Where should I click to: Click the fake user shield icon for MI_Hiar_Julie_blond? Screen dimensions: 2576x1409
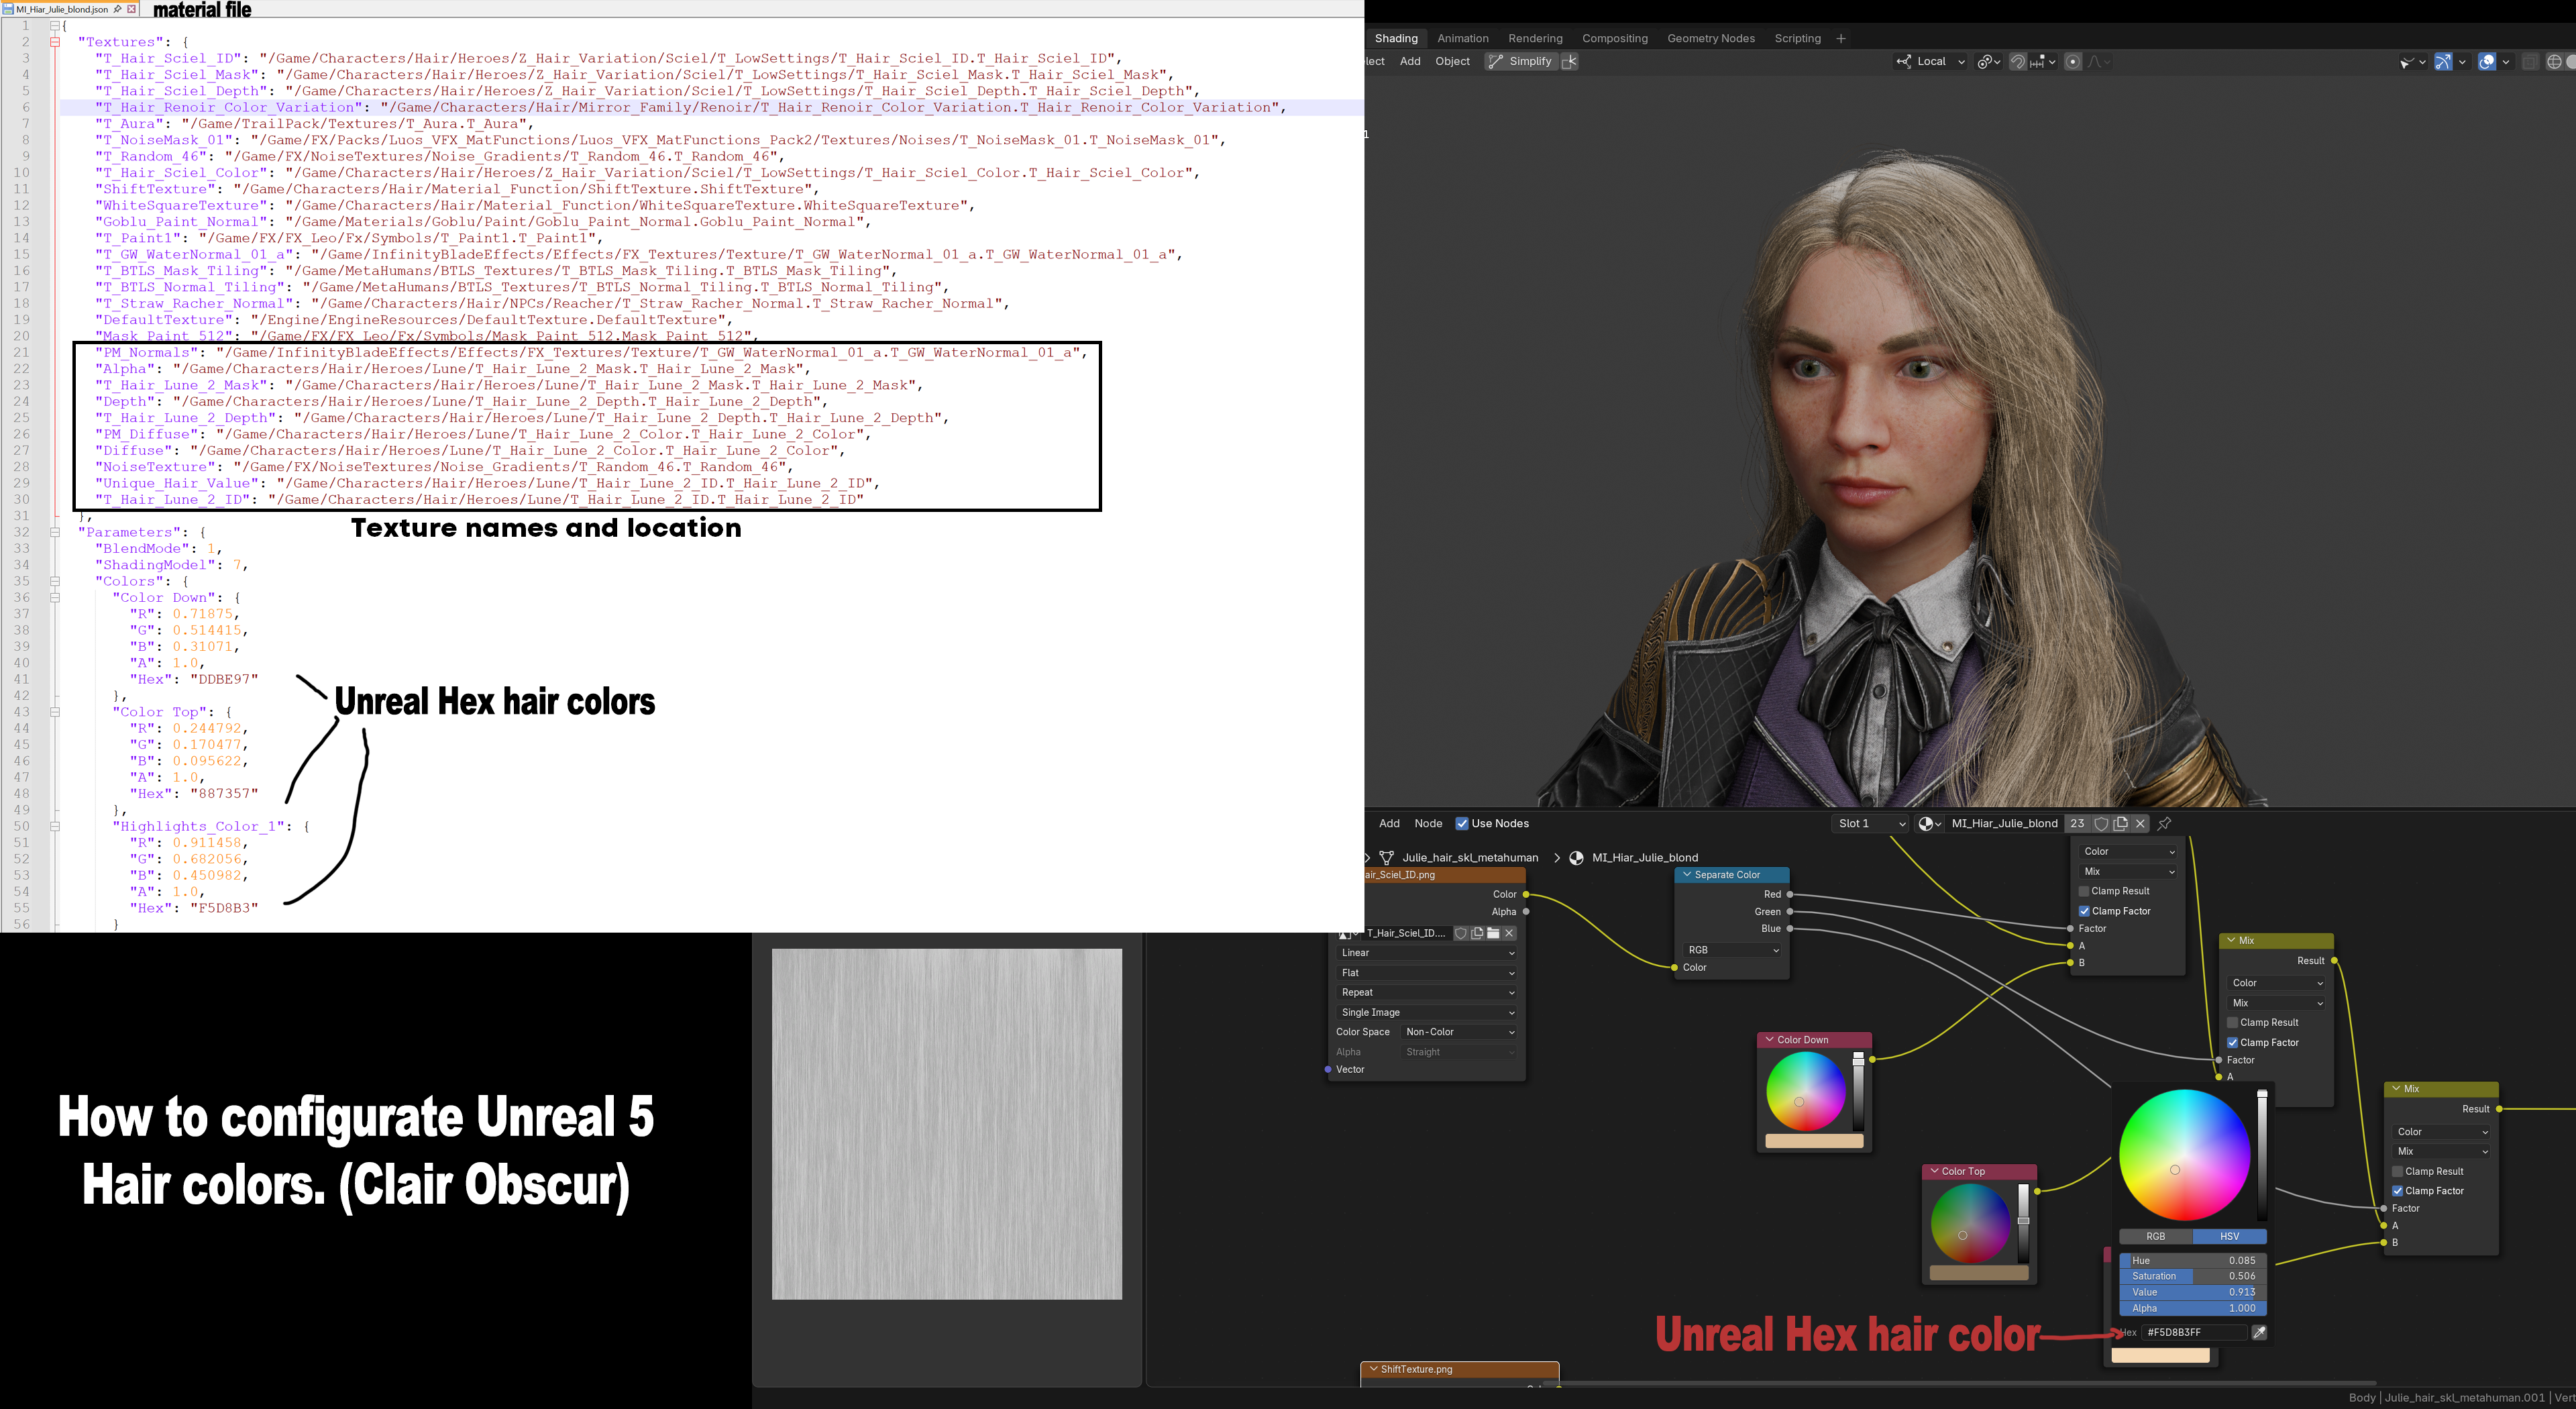2101,823
